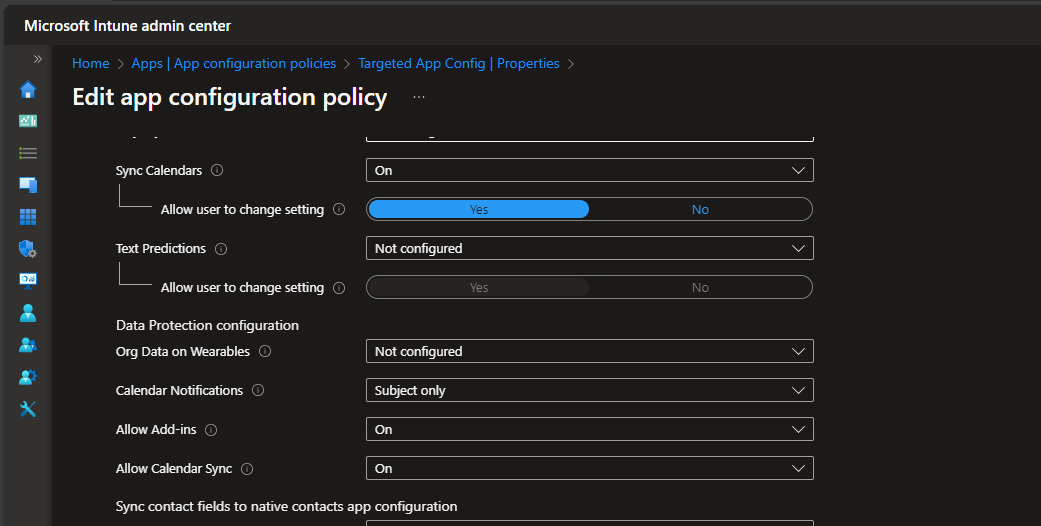Open the Users sidebar icon
The width and height of the screenshot is (1041, 526).
click(28, 313)
